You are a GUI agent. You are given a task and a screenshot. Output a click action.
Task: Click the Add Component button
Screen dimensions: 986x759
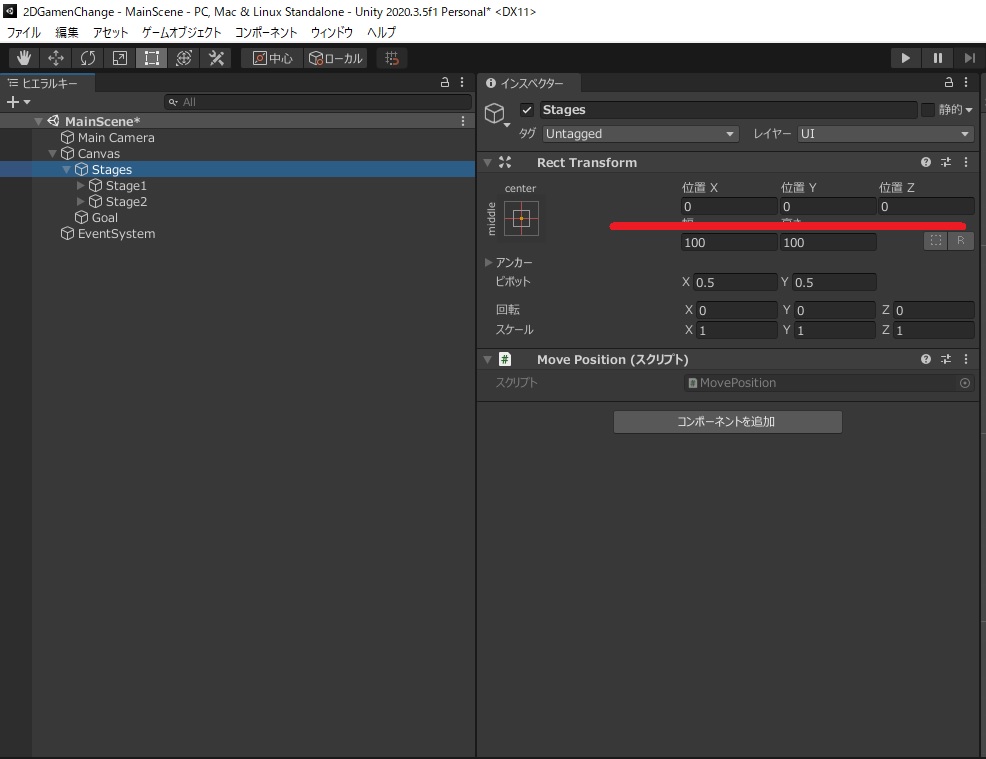728,422
